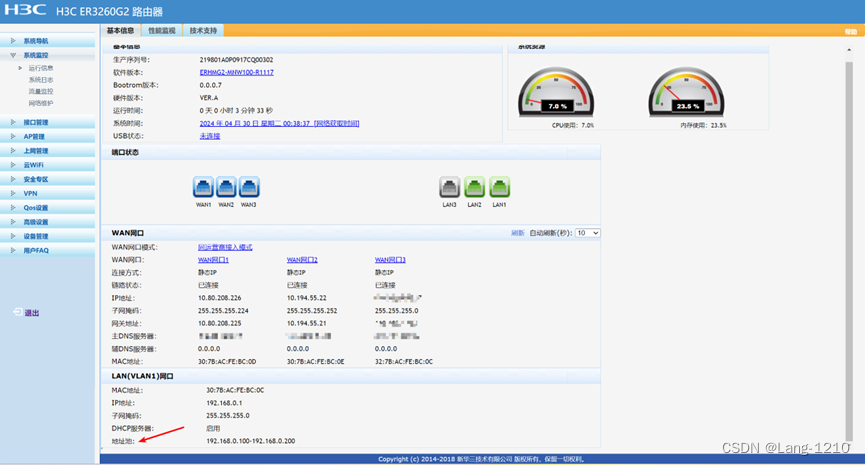This screenshot has height=465, width=865.
Task: Switch to the 技术支持 tab
Action: (204, 31)
